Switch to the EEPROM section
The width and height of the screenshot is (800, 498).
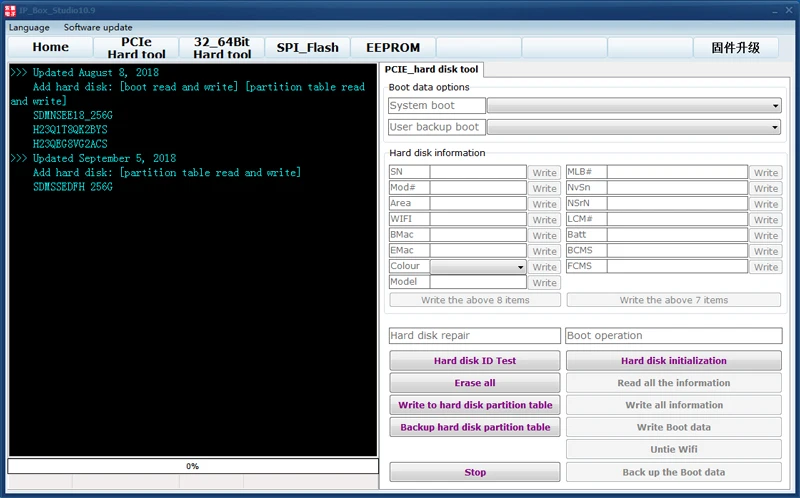393,47
